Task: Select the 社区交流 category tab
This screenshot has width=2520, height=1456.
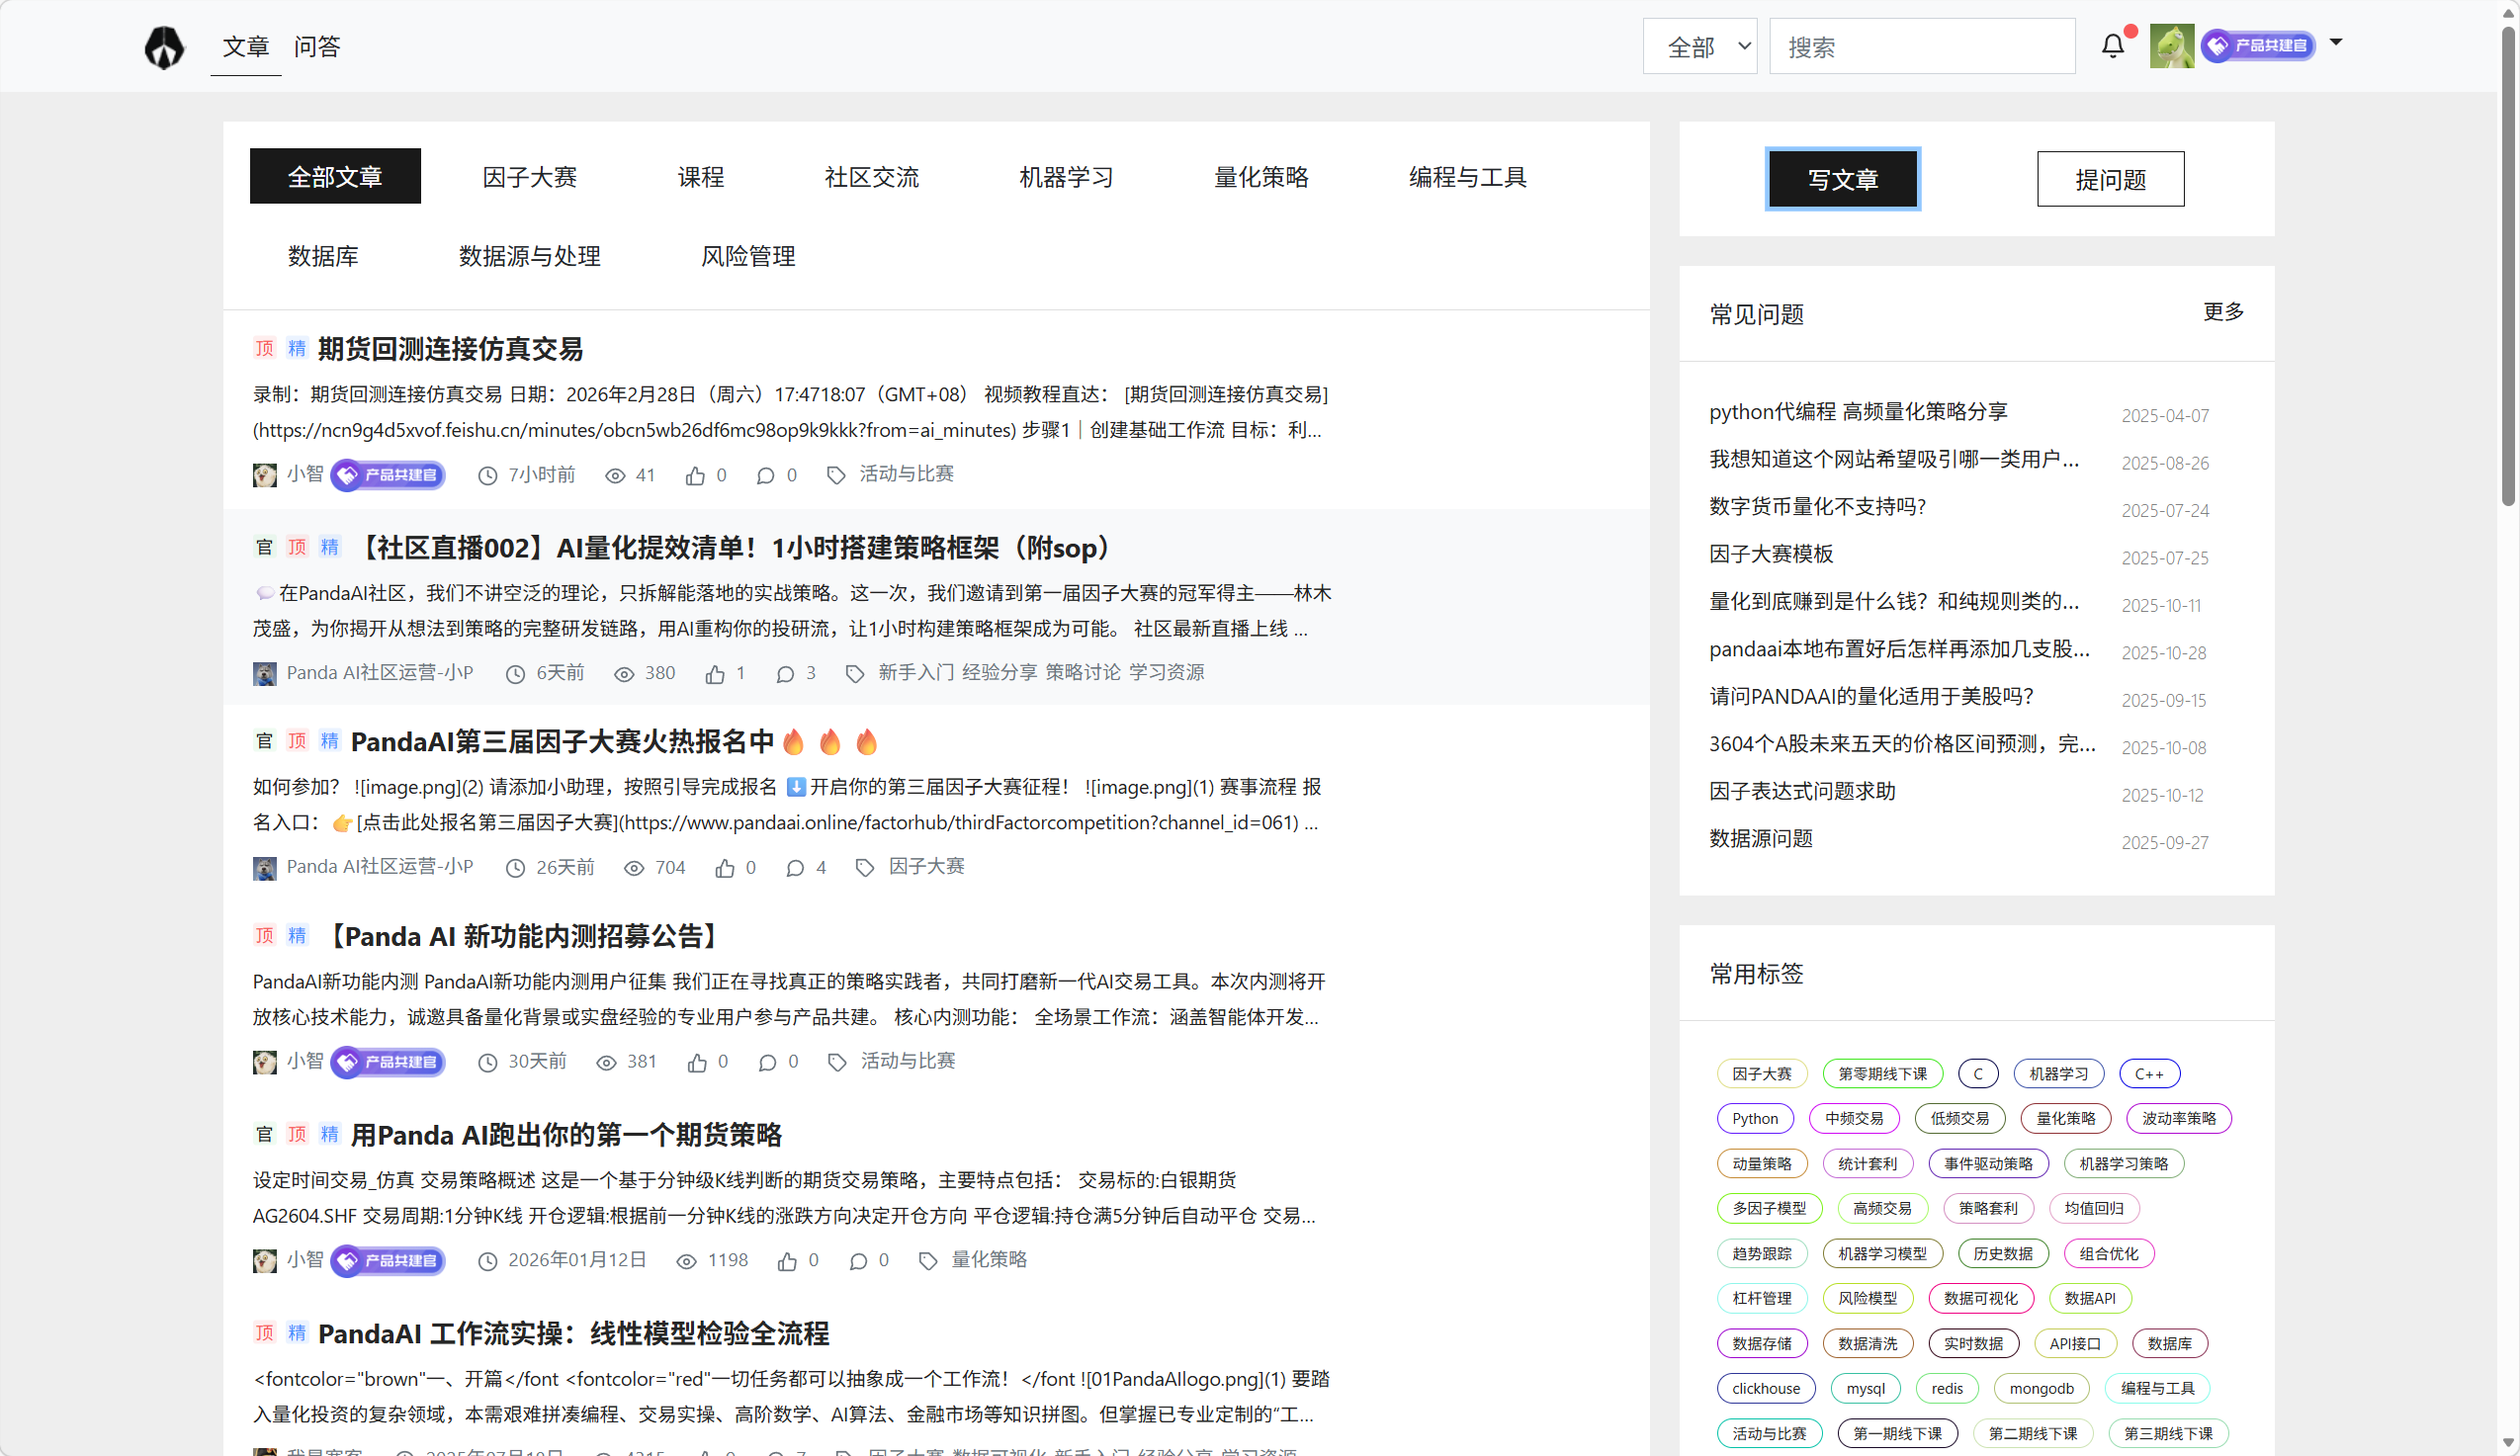Action: tap(871, 176)
